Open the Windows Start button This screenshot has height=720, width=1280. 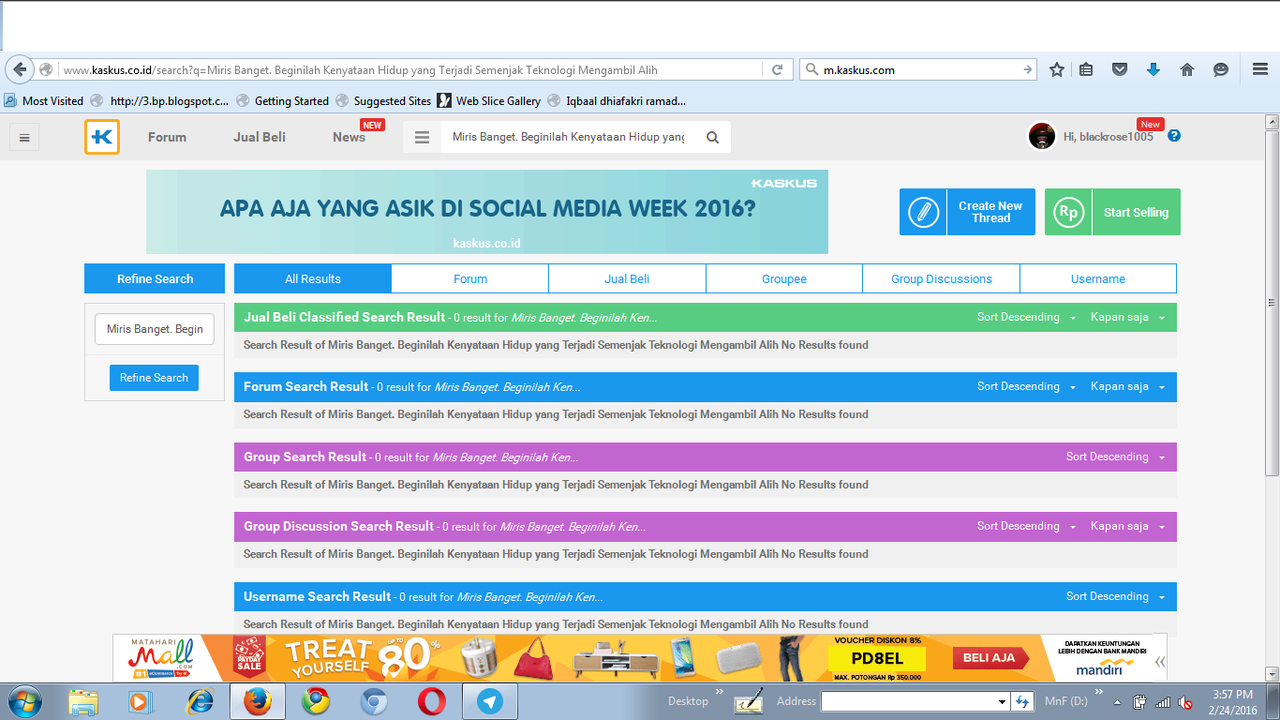(23, 701)
